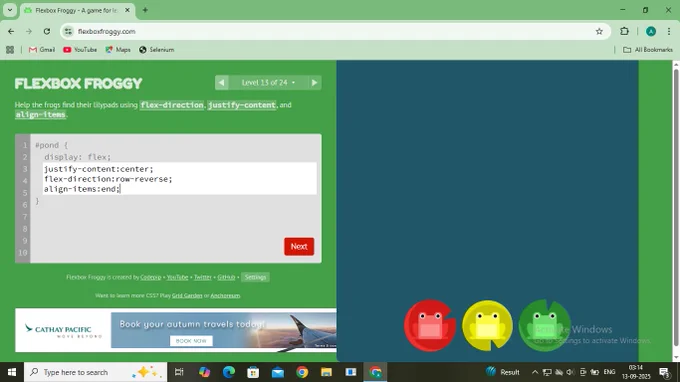Go to the next level arrow
This screenshot has height=382, width=680.
[314, 82]
